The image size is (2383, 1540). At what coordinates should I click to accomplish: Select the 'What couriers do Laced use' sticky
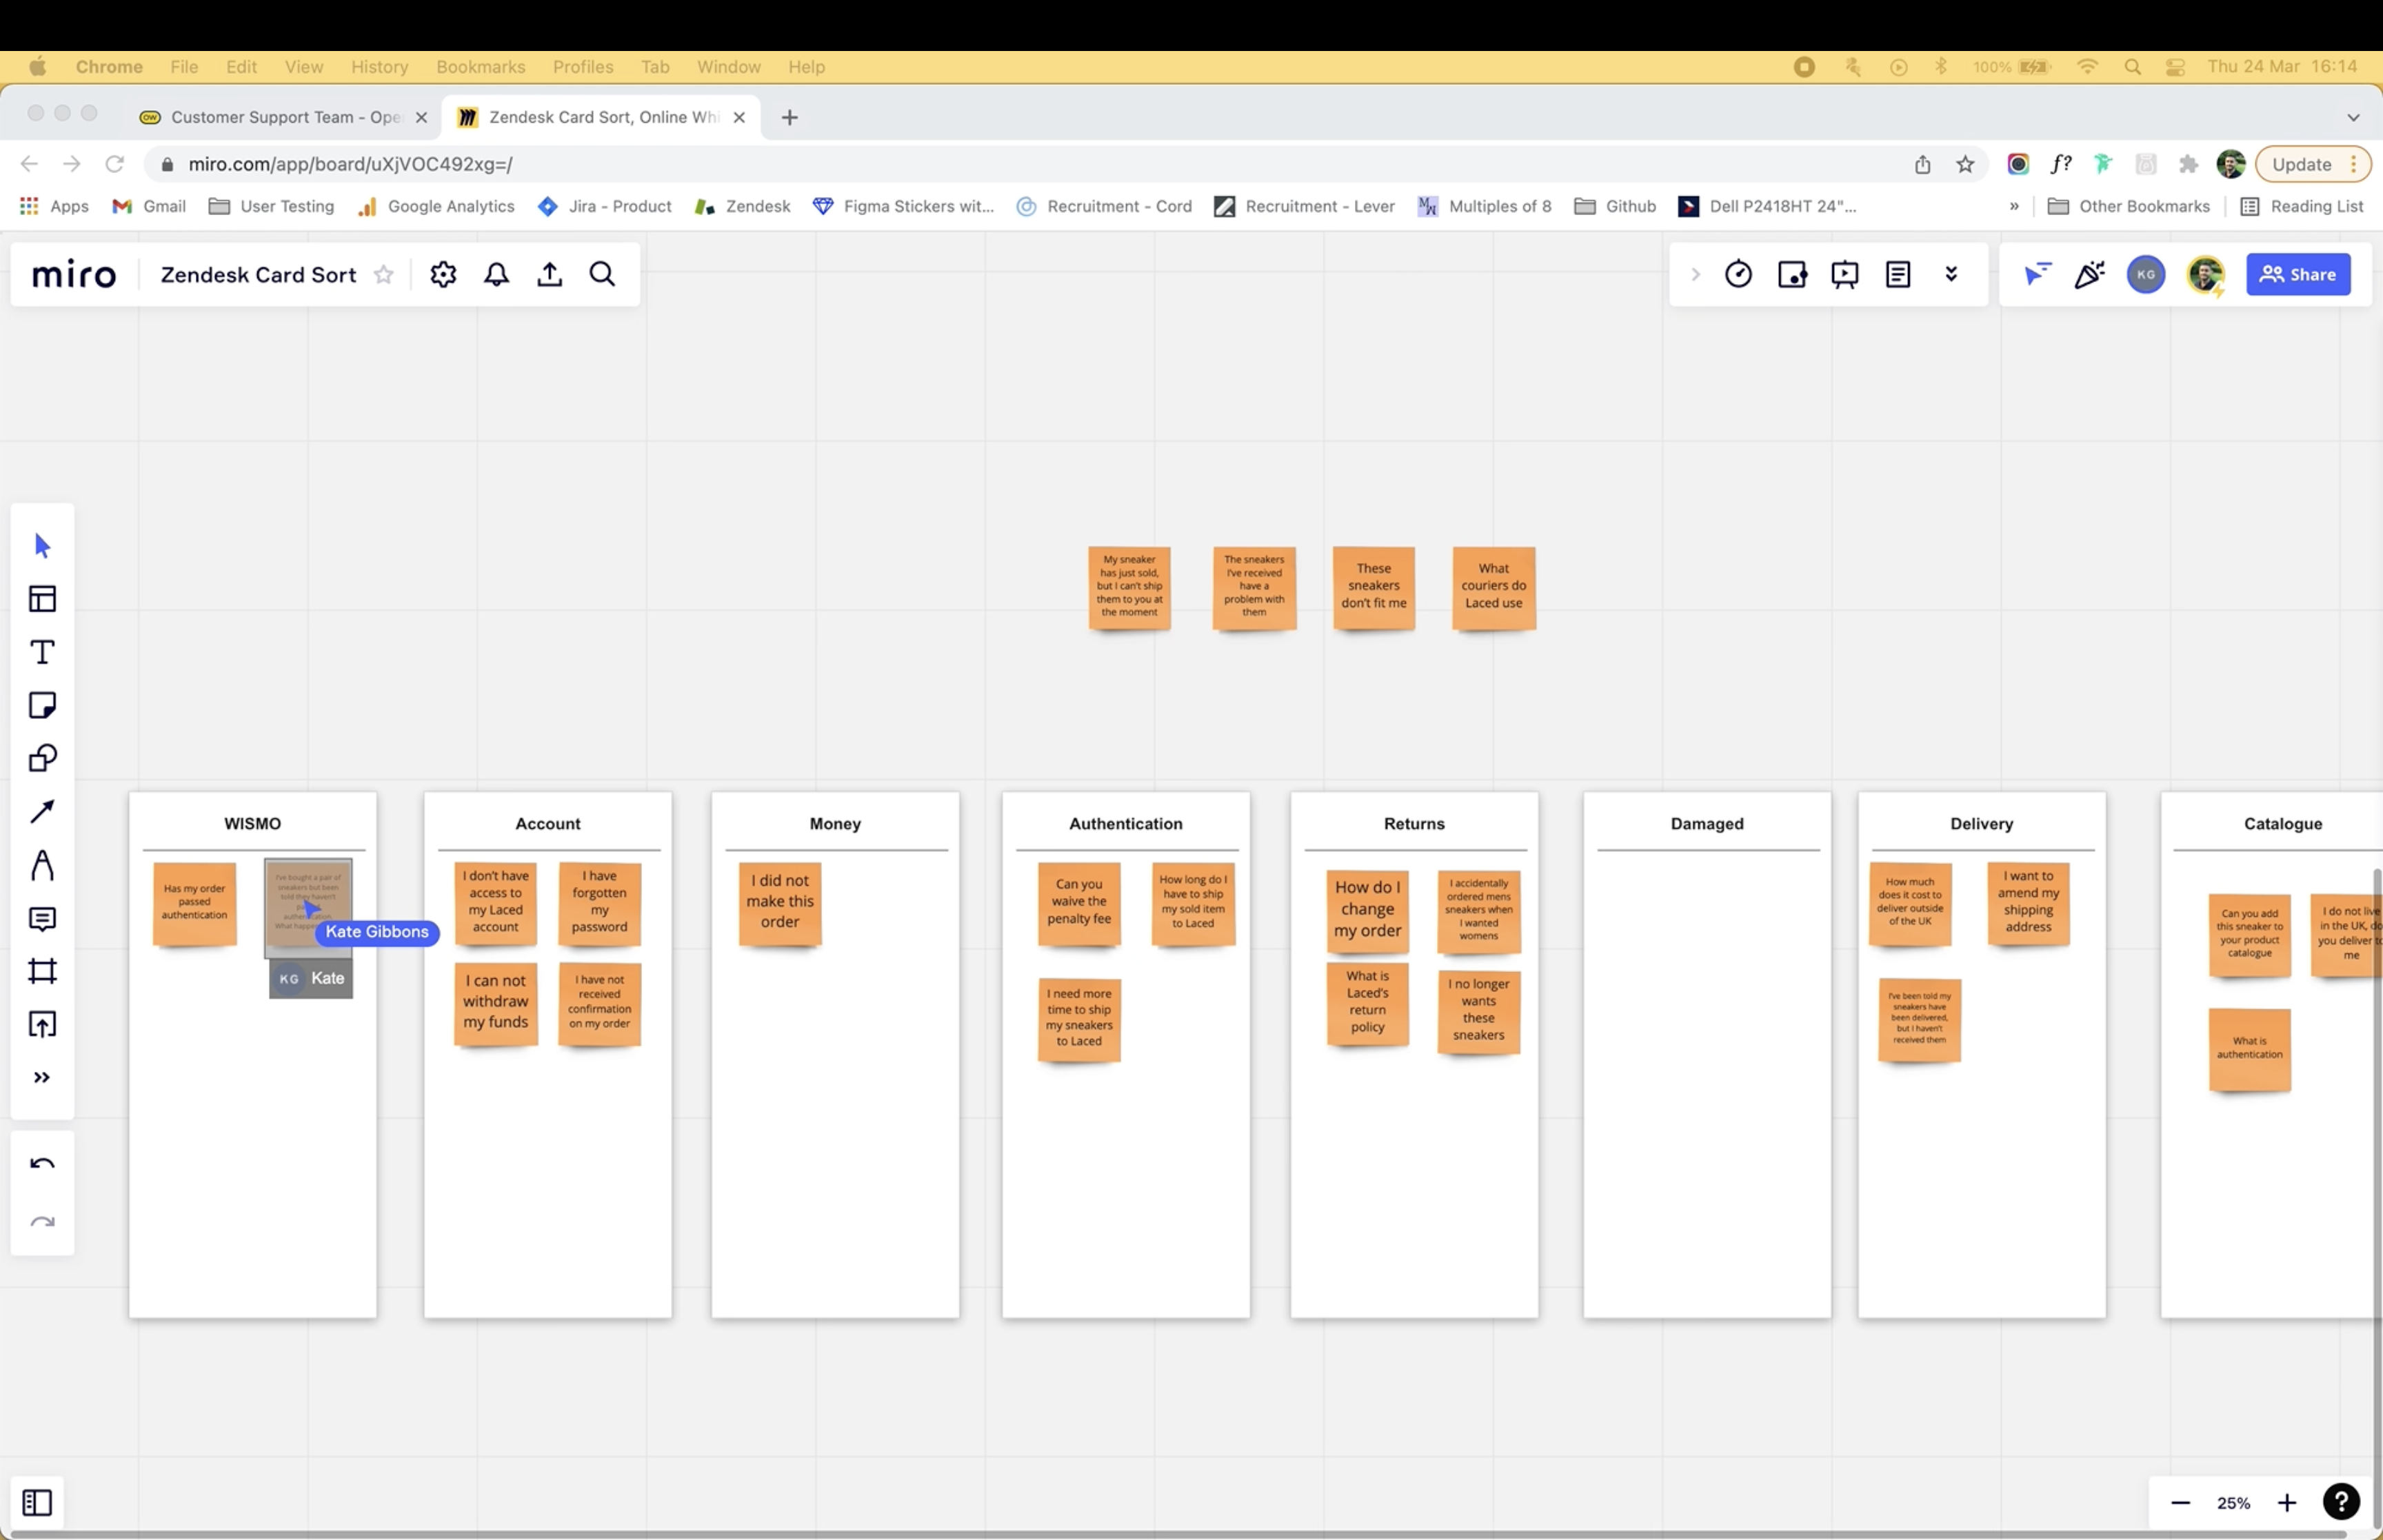1494,587
